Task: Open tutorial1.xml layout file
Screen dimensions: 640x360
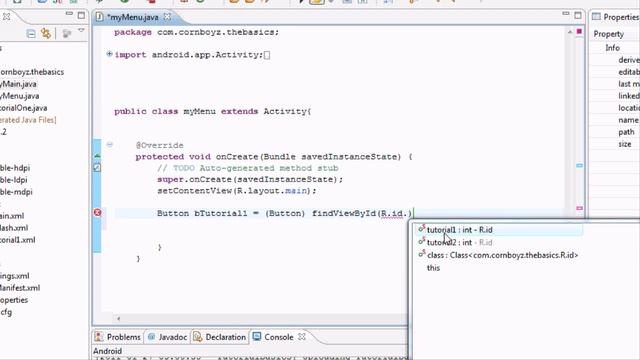Action: (x=18, y=240)
